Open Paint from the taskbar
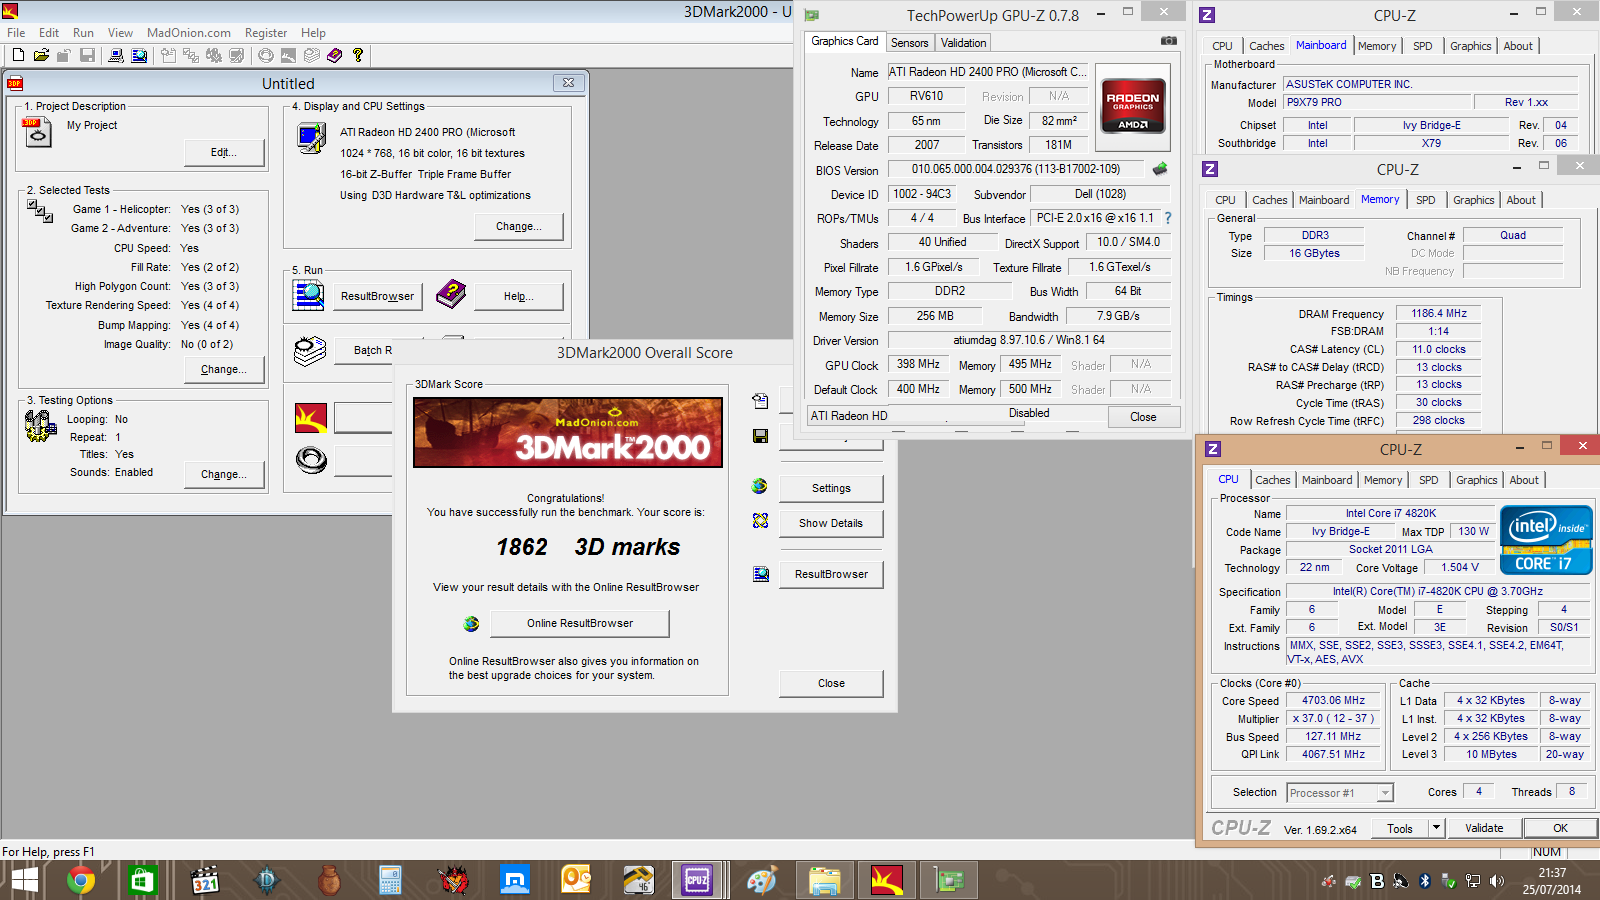Viewport: 1600px width, 900px height. 762,880
